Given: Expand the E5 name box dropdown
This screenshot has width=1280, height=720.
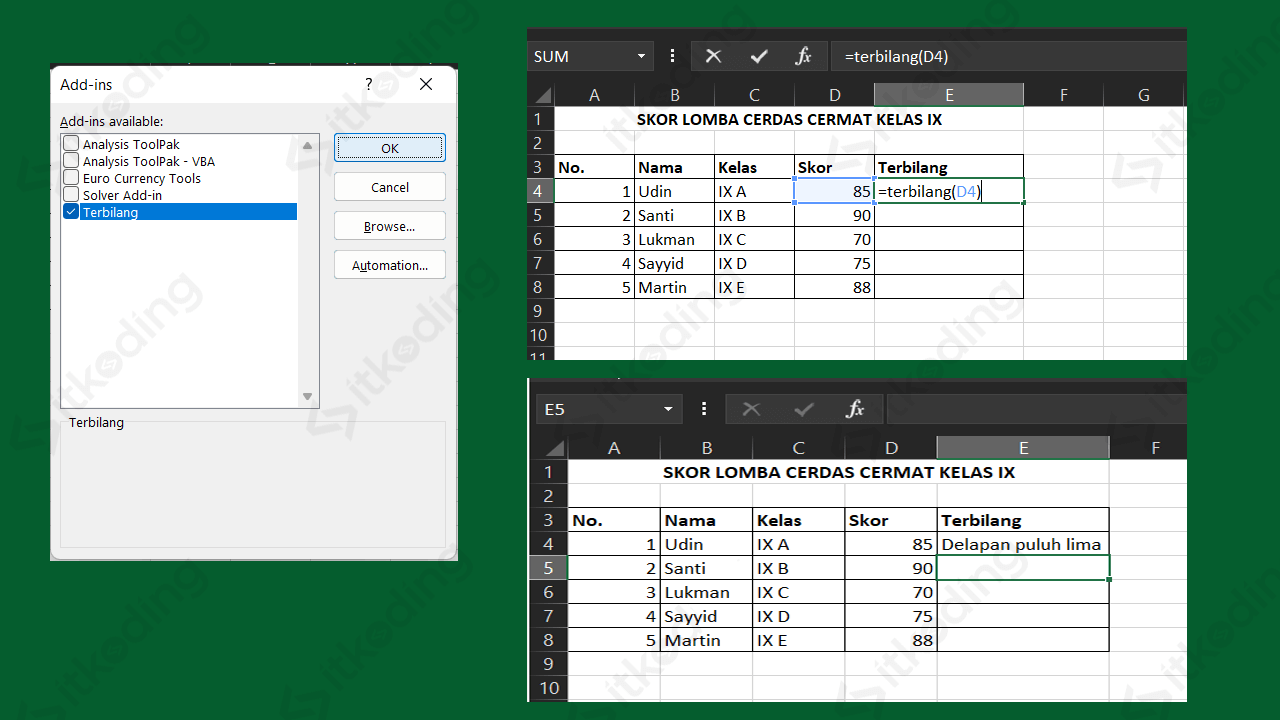Looking at the screenshot, I should pos(668,409).
